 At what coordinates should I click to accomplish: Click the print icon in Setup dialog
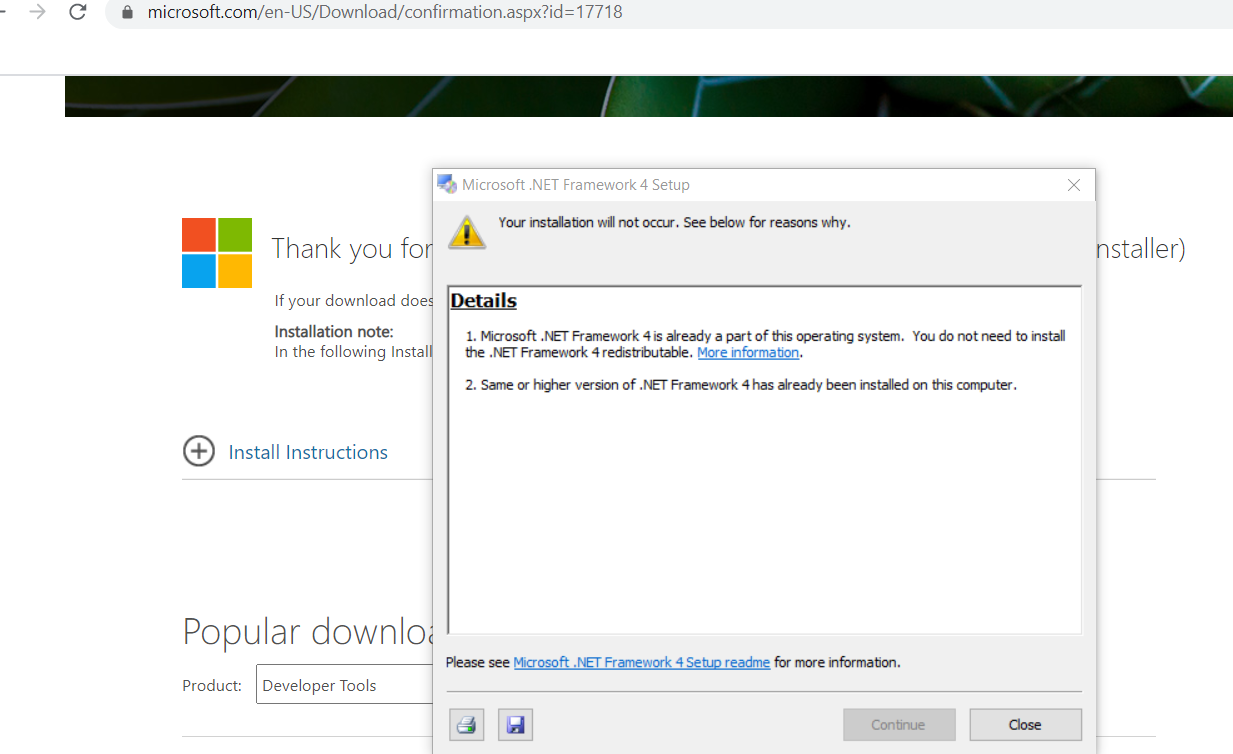pos(466,725)
